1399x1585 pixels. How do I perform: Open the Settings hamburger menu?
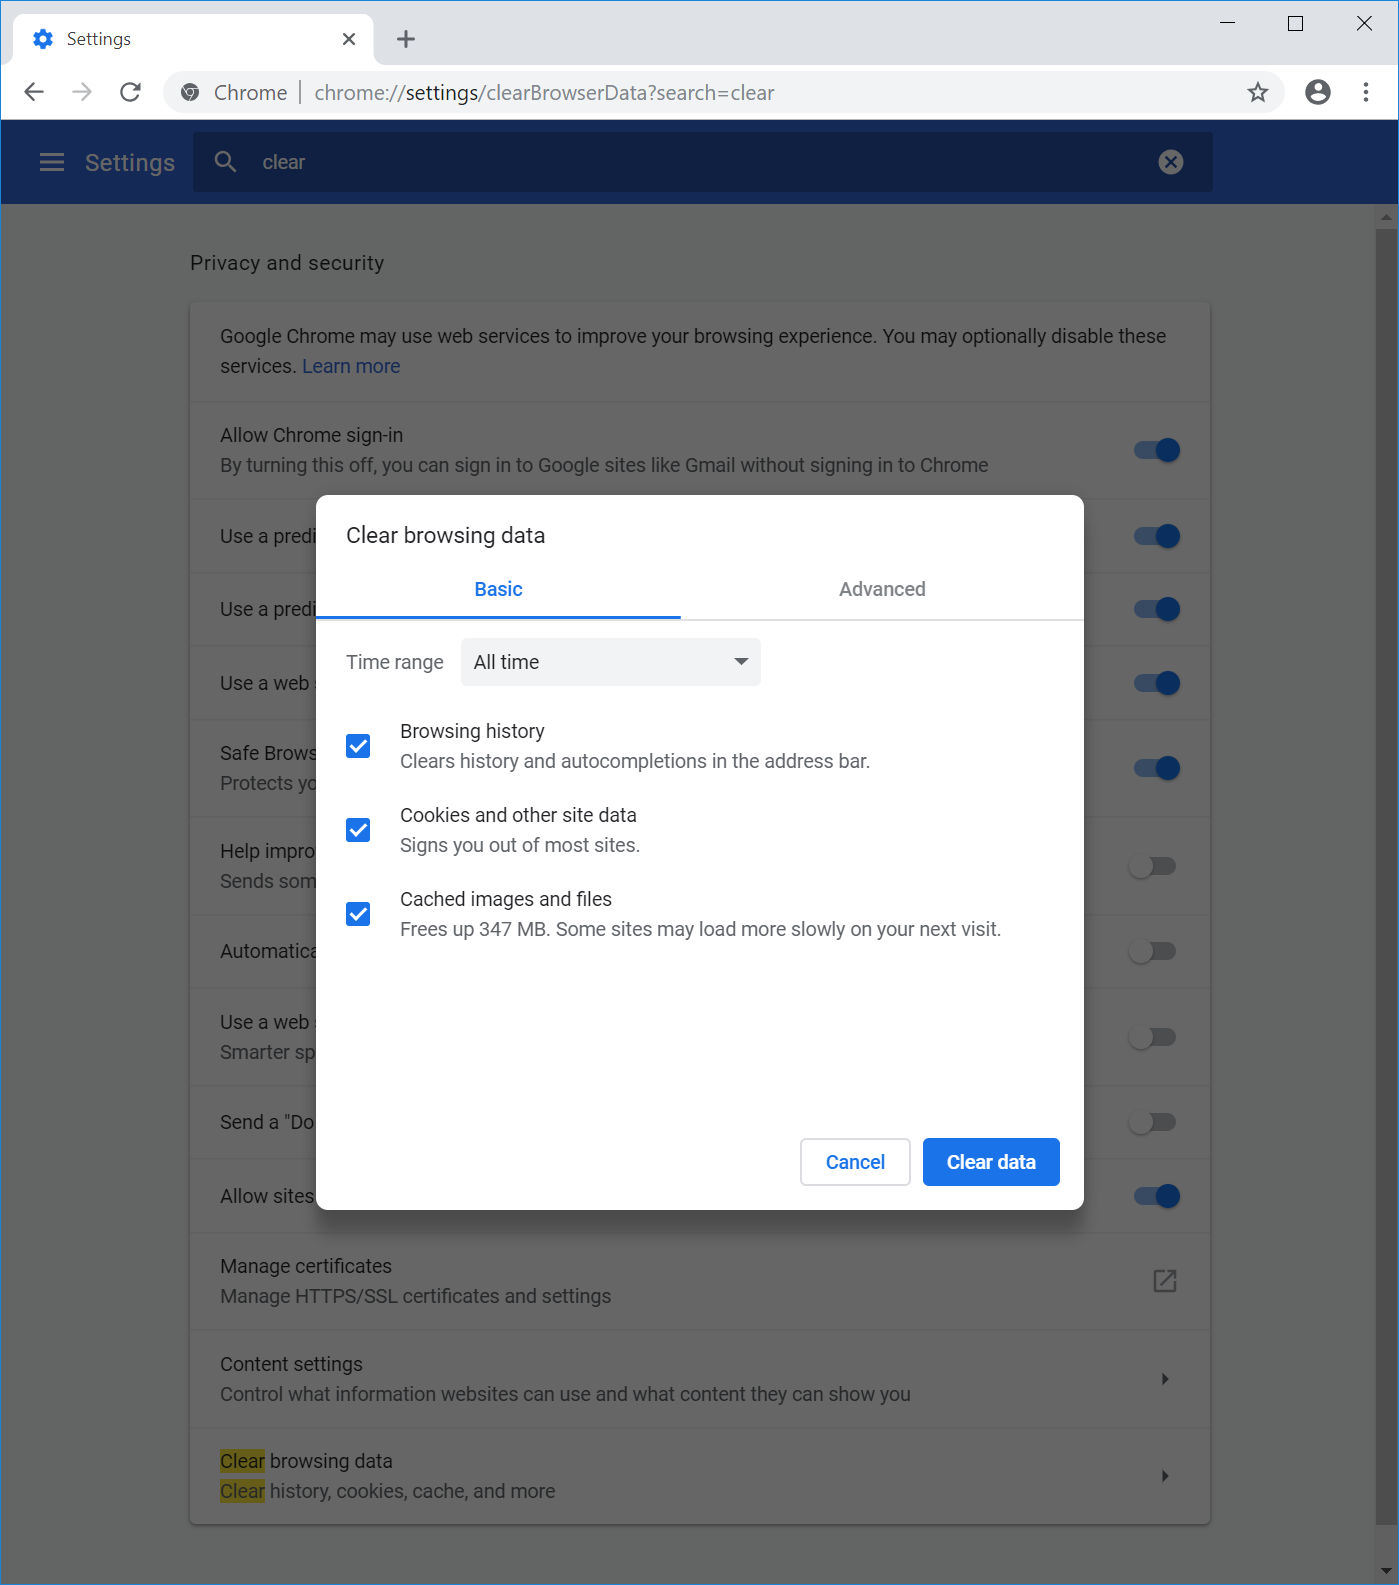(52, 162)
